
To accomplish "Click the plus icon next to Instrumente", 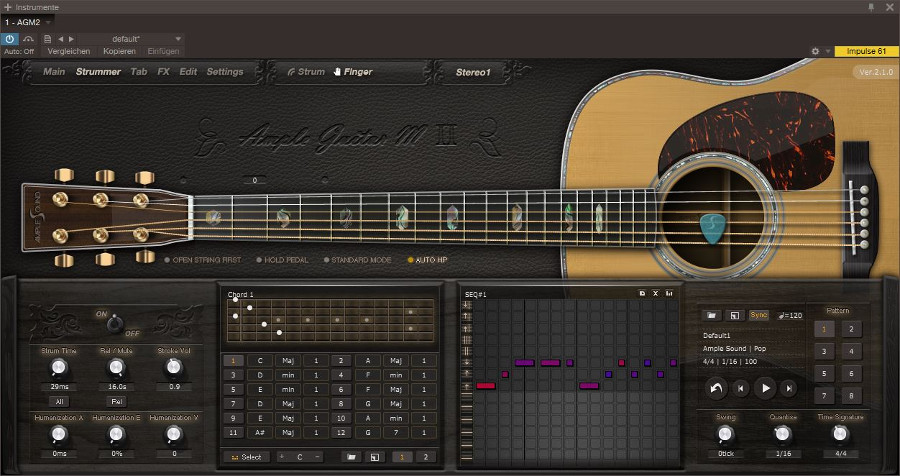I will pos(7,7).
